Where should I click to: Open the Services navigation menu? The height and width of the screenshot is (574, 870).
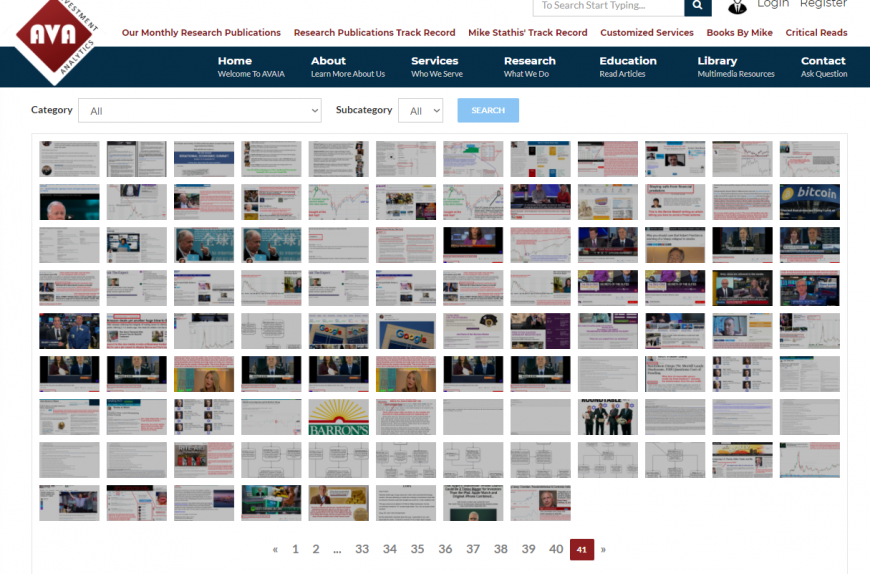point(434,66)
